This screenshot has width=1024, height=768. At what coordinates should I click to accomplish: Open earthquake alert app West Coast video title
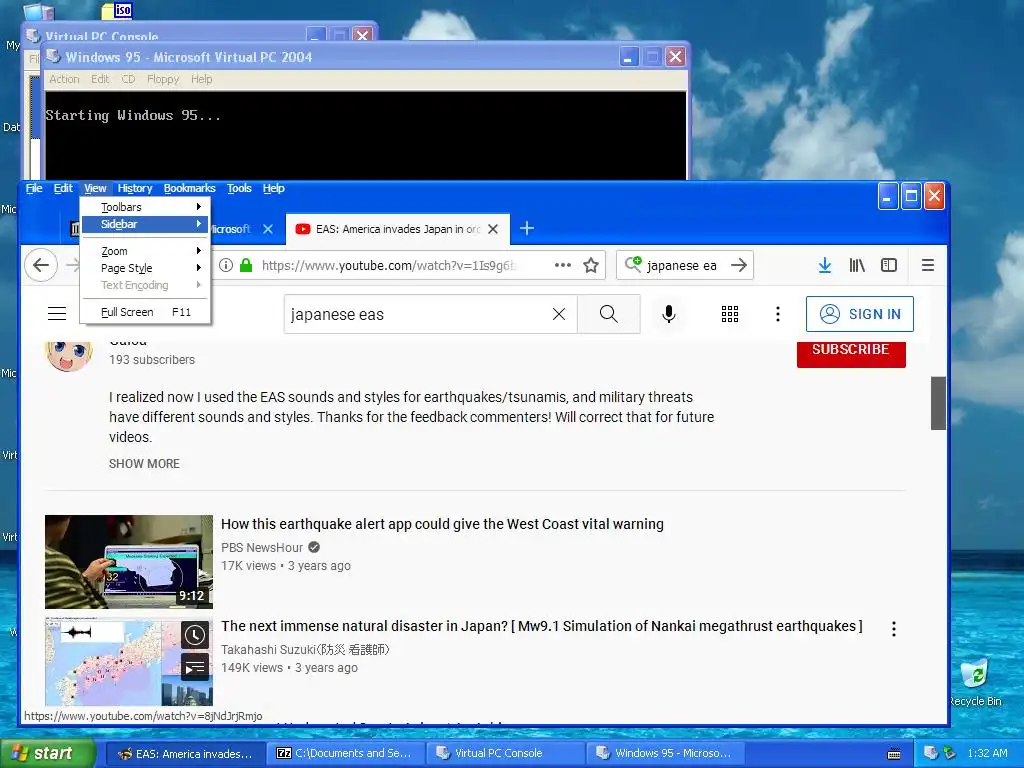pos(442,524)
